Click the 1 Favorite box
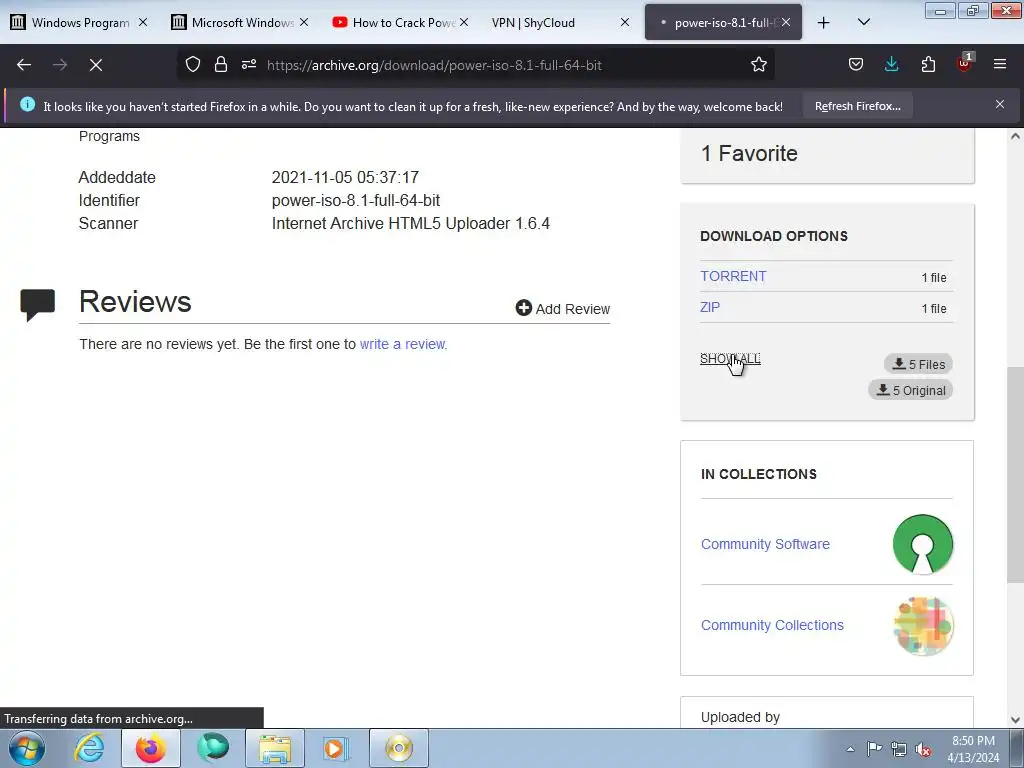This screenshot has height=768, width=1024. point(827,155)
